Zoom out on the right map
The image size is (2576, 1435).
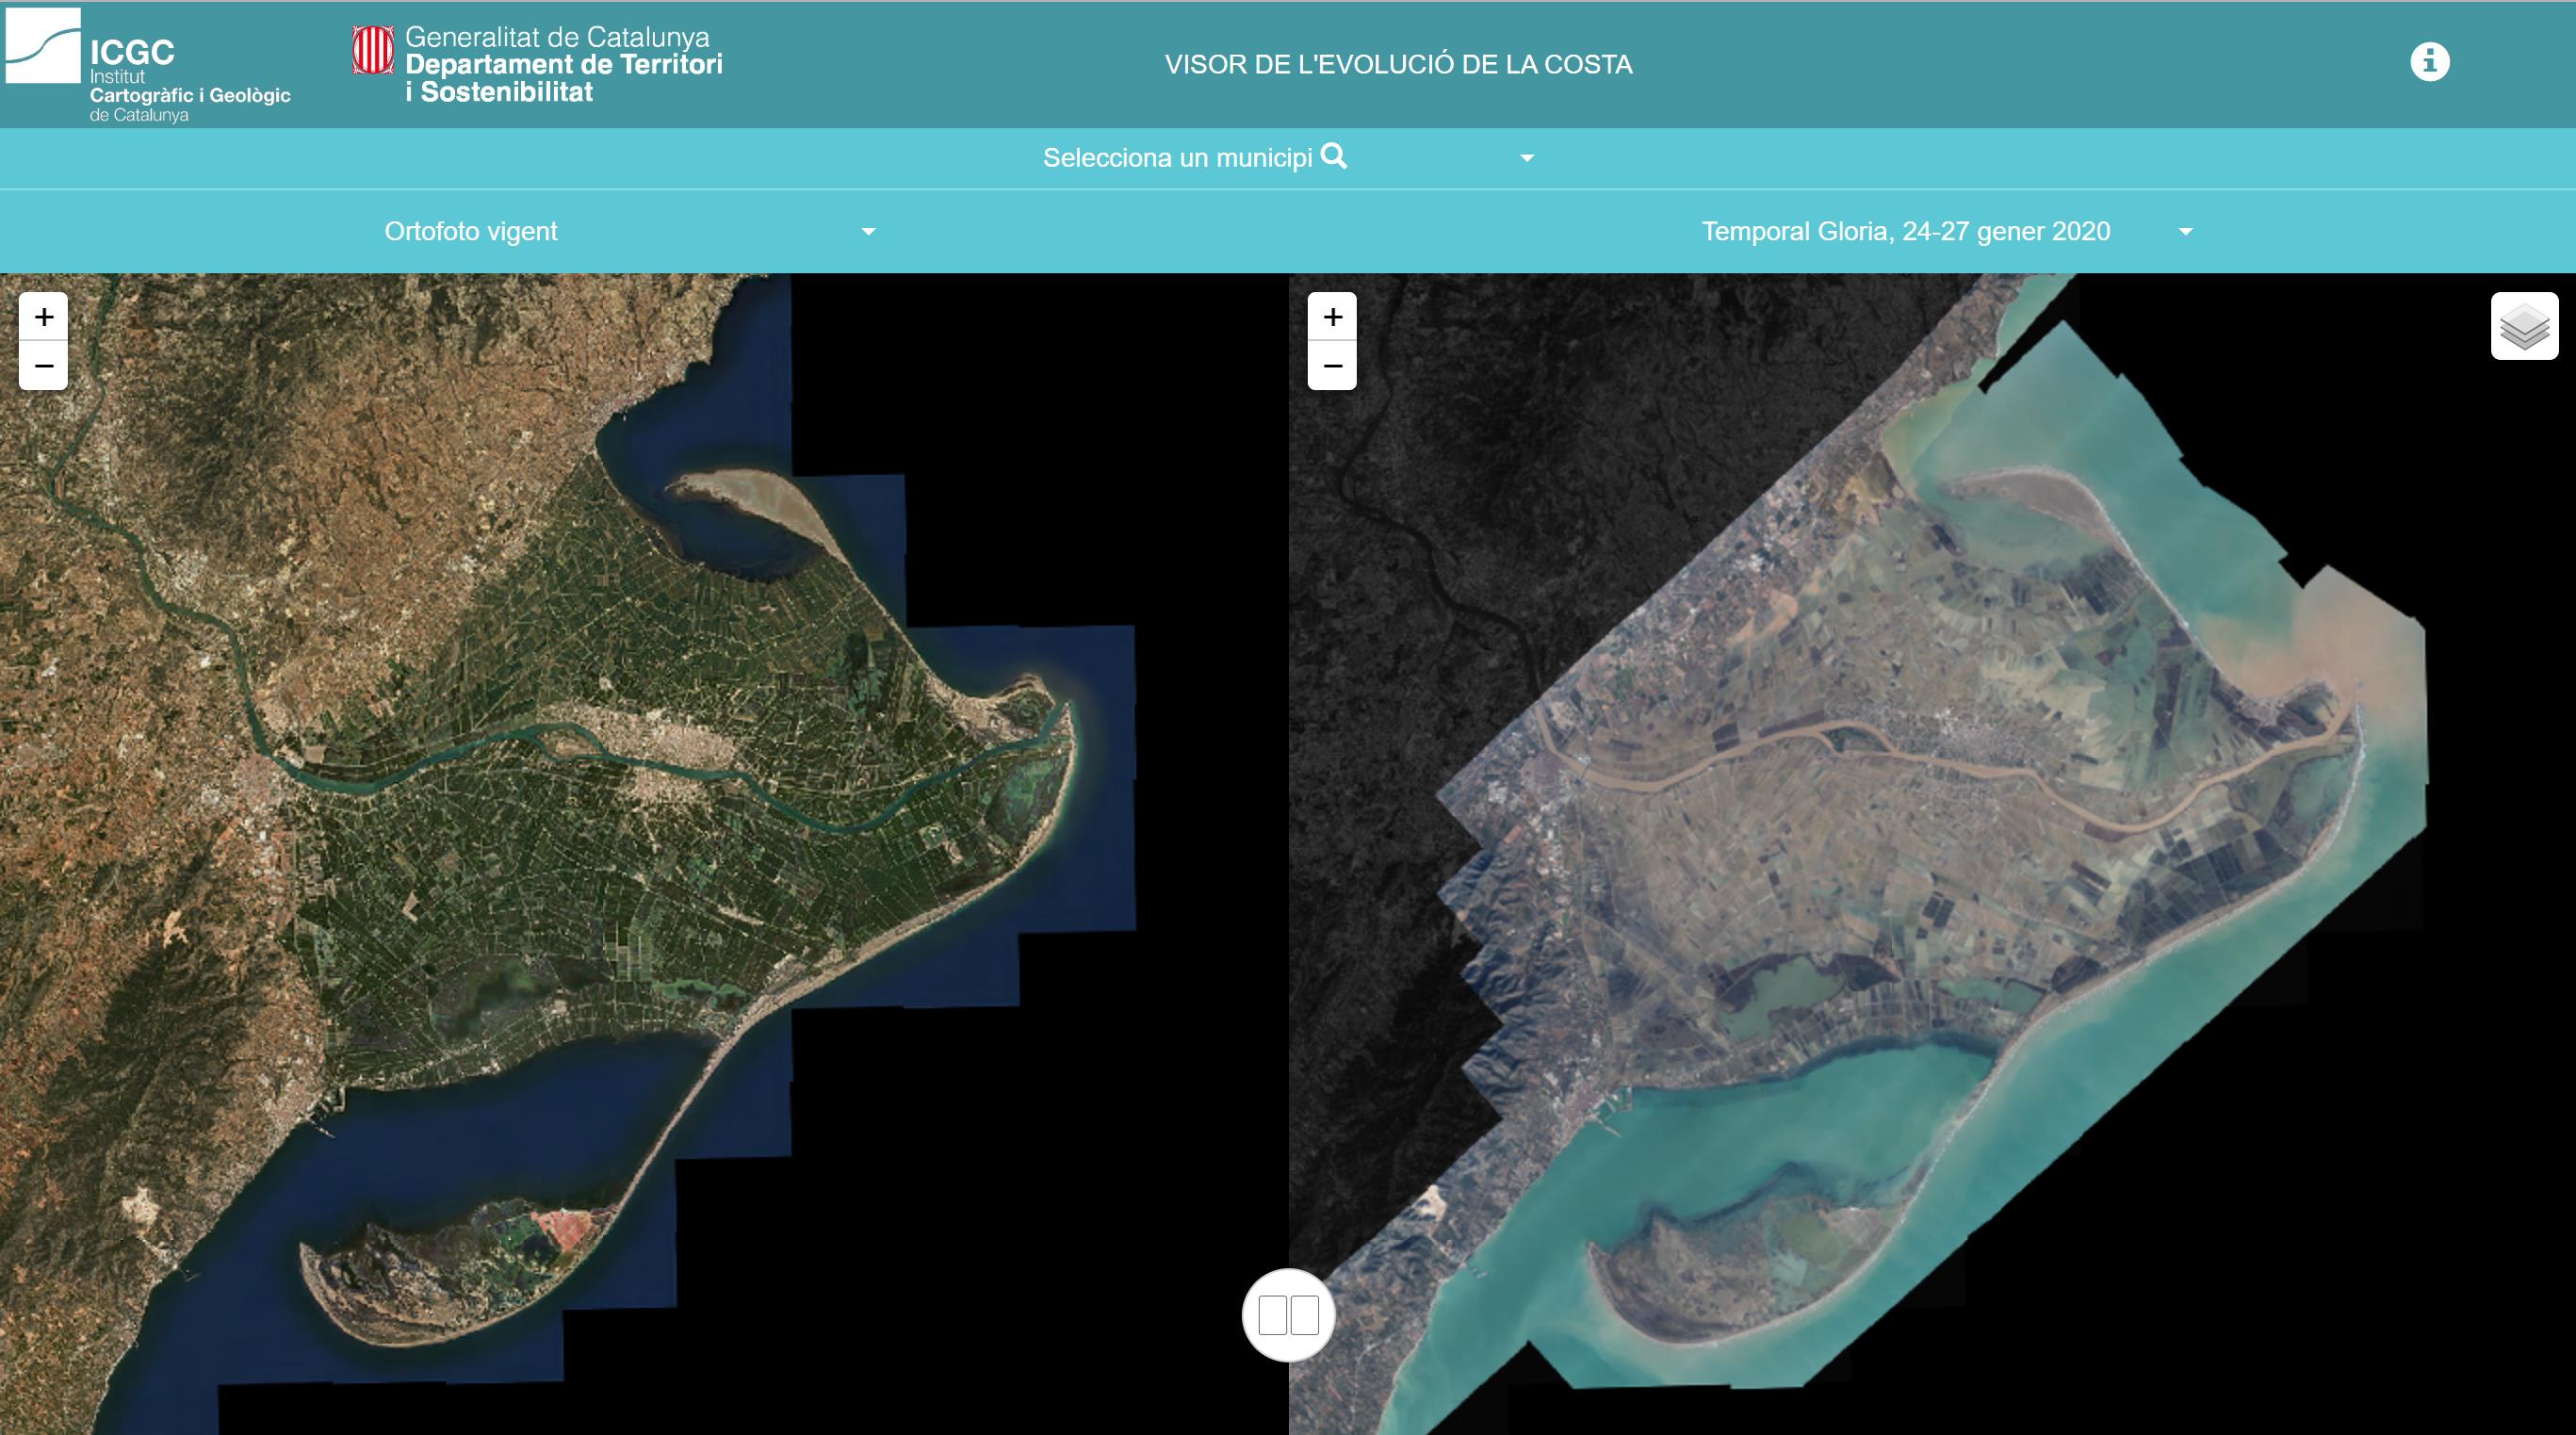tap(1332, 365)
